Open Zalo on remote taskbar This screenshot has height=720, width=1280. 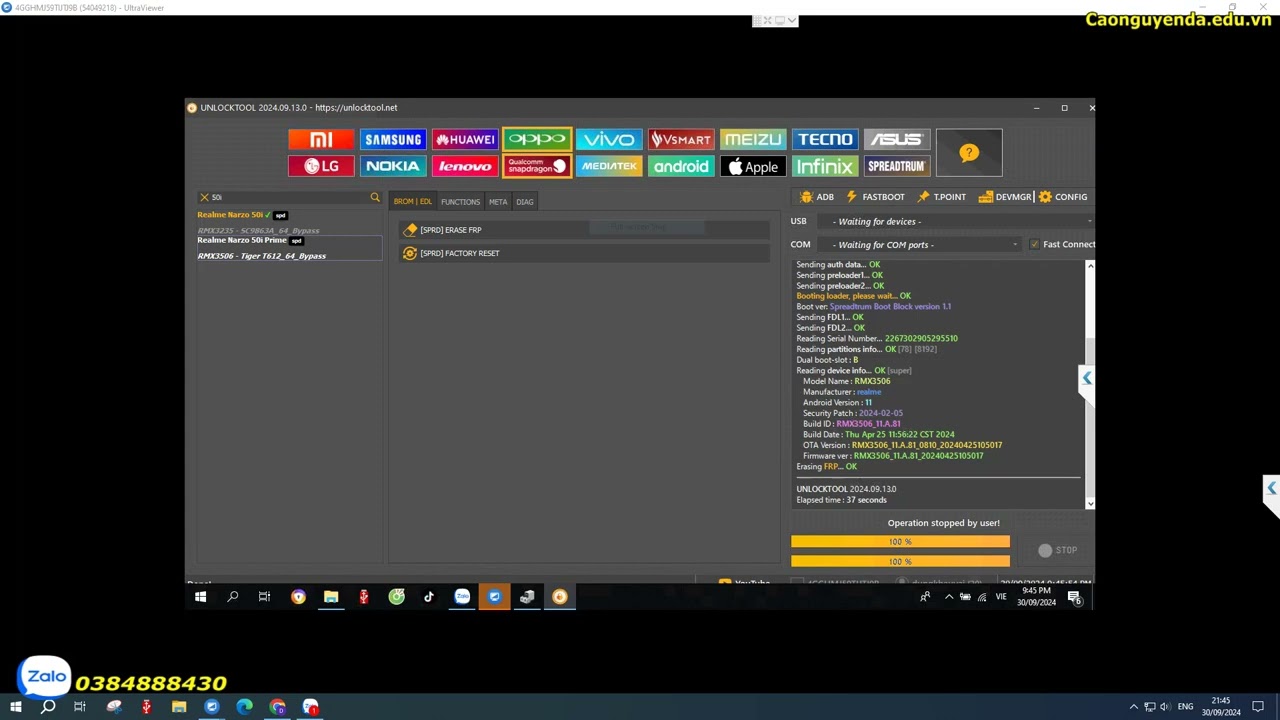[x=462, y=597]
